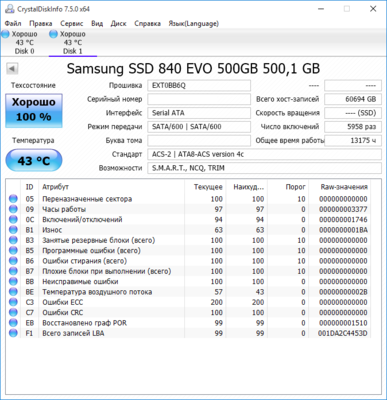Click raw value 000000001510

pyautogui.click(x=343, y=323)
